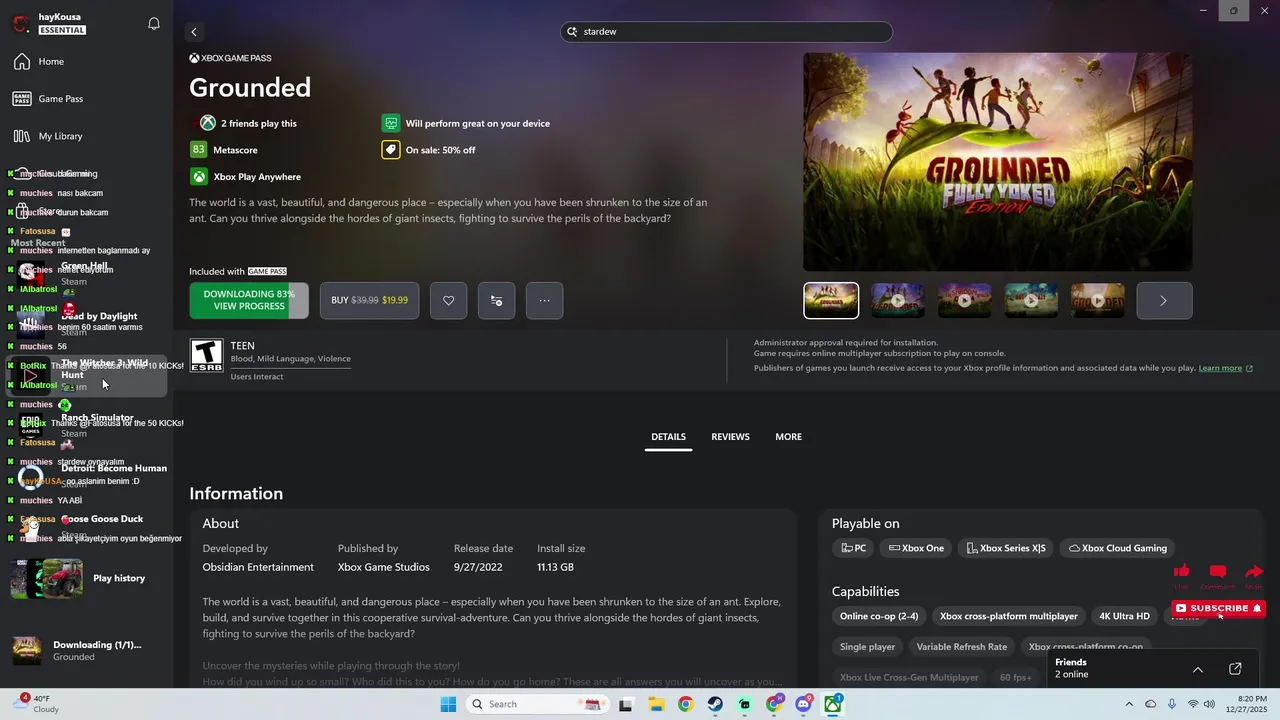Viewport: 1280px width, 720px height.
Task: Click the 83 Metascore badge
Action: (198, 150)
